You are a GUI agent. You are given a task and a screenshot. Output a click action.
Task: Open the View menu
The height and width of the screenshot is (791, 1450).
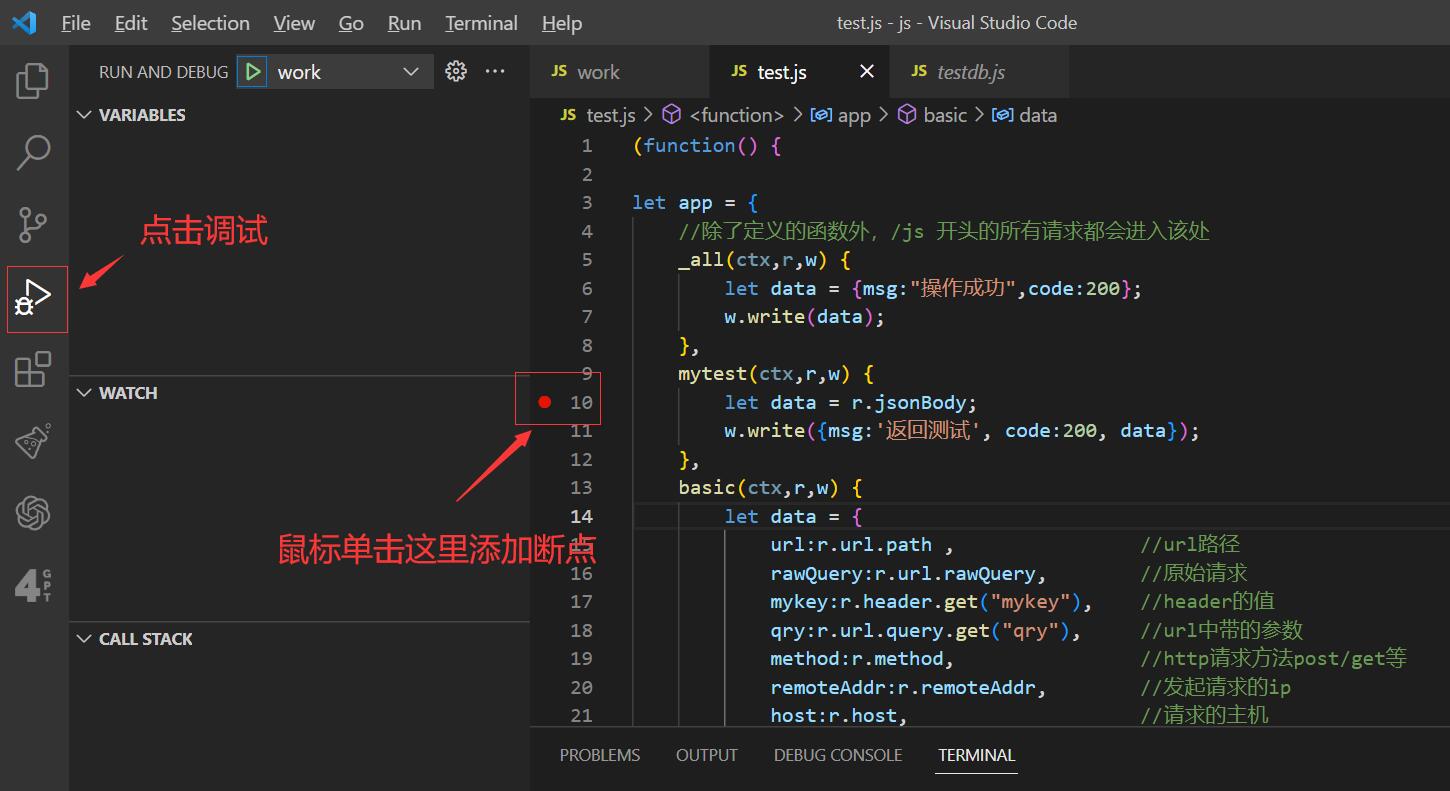[294, 23]
